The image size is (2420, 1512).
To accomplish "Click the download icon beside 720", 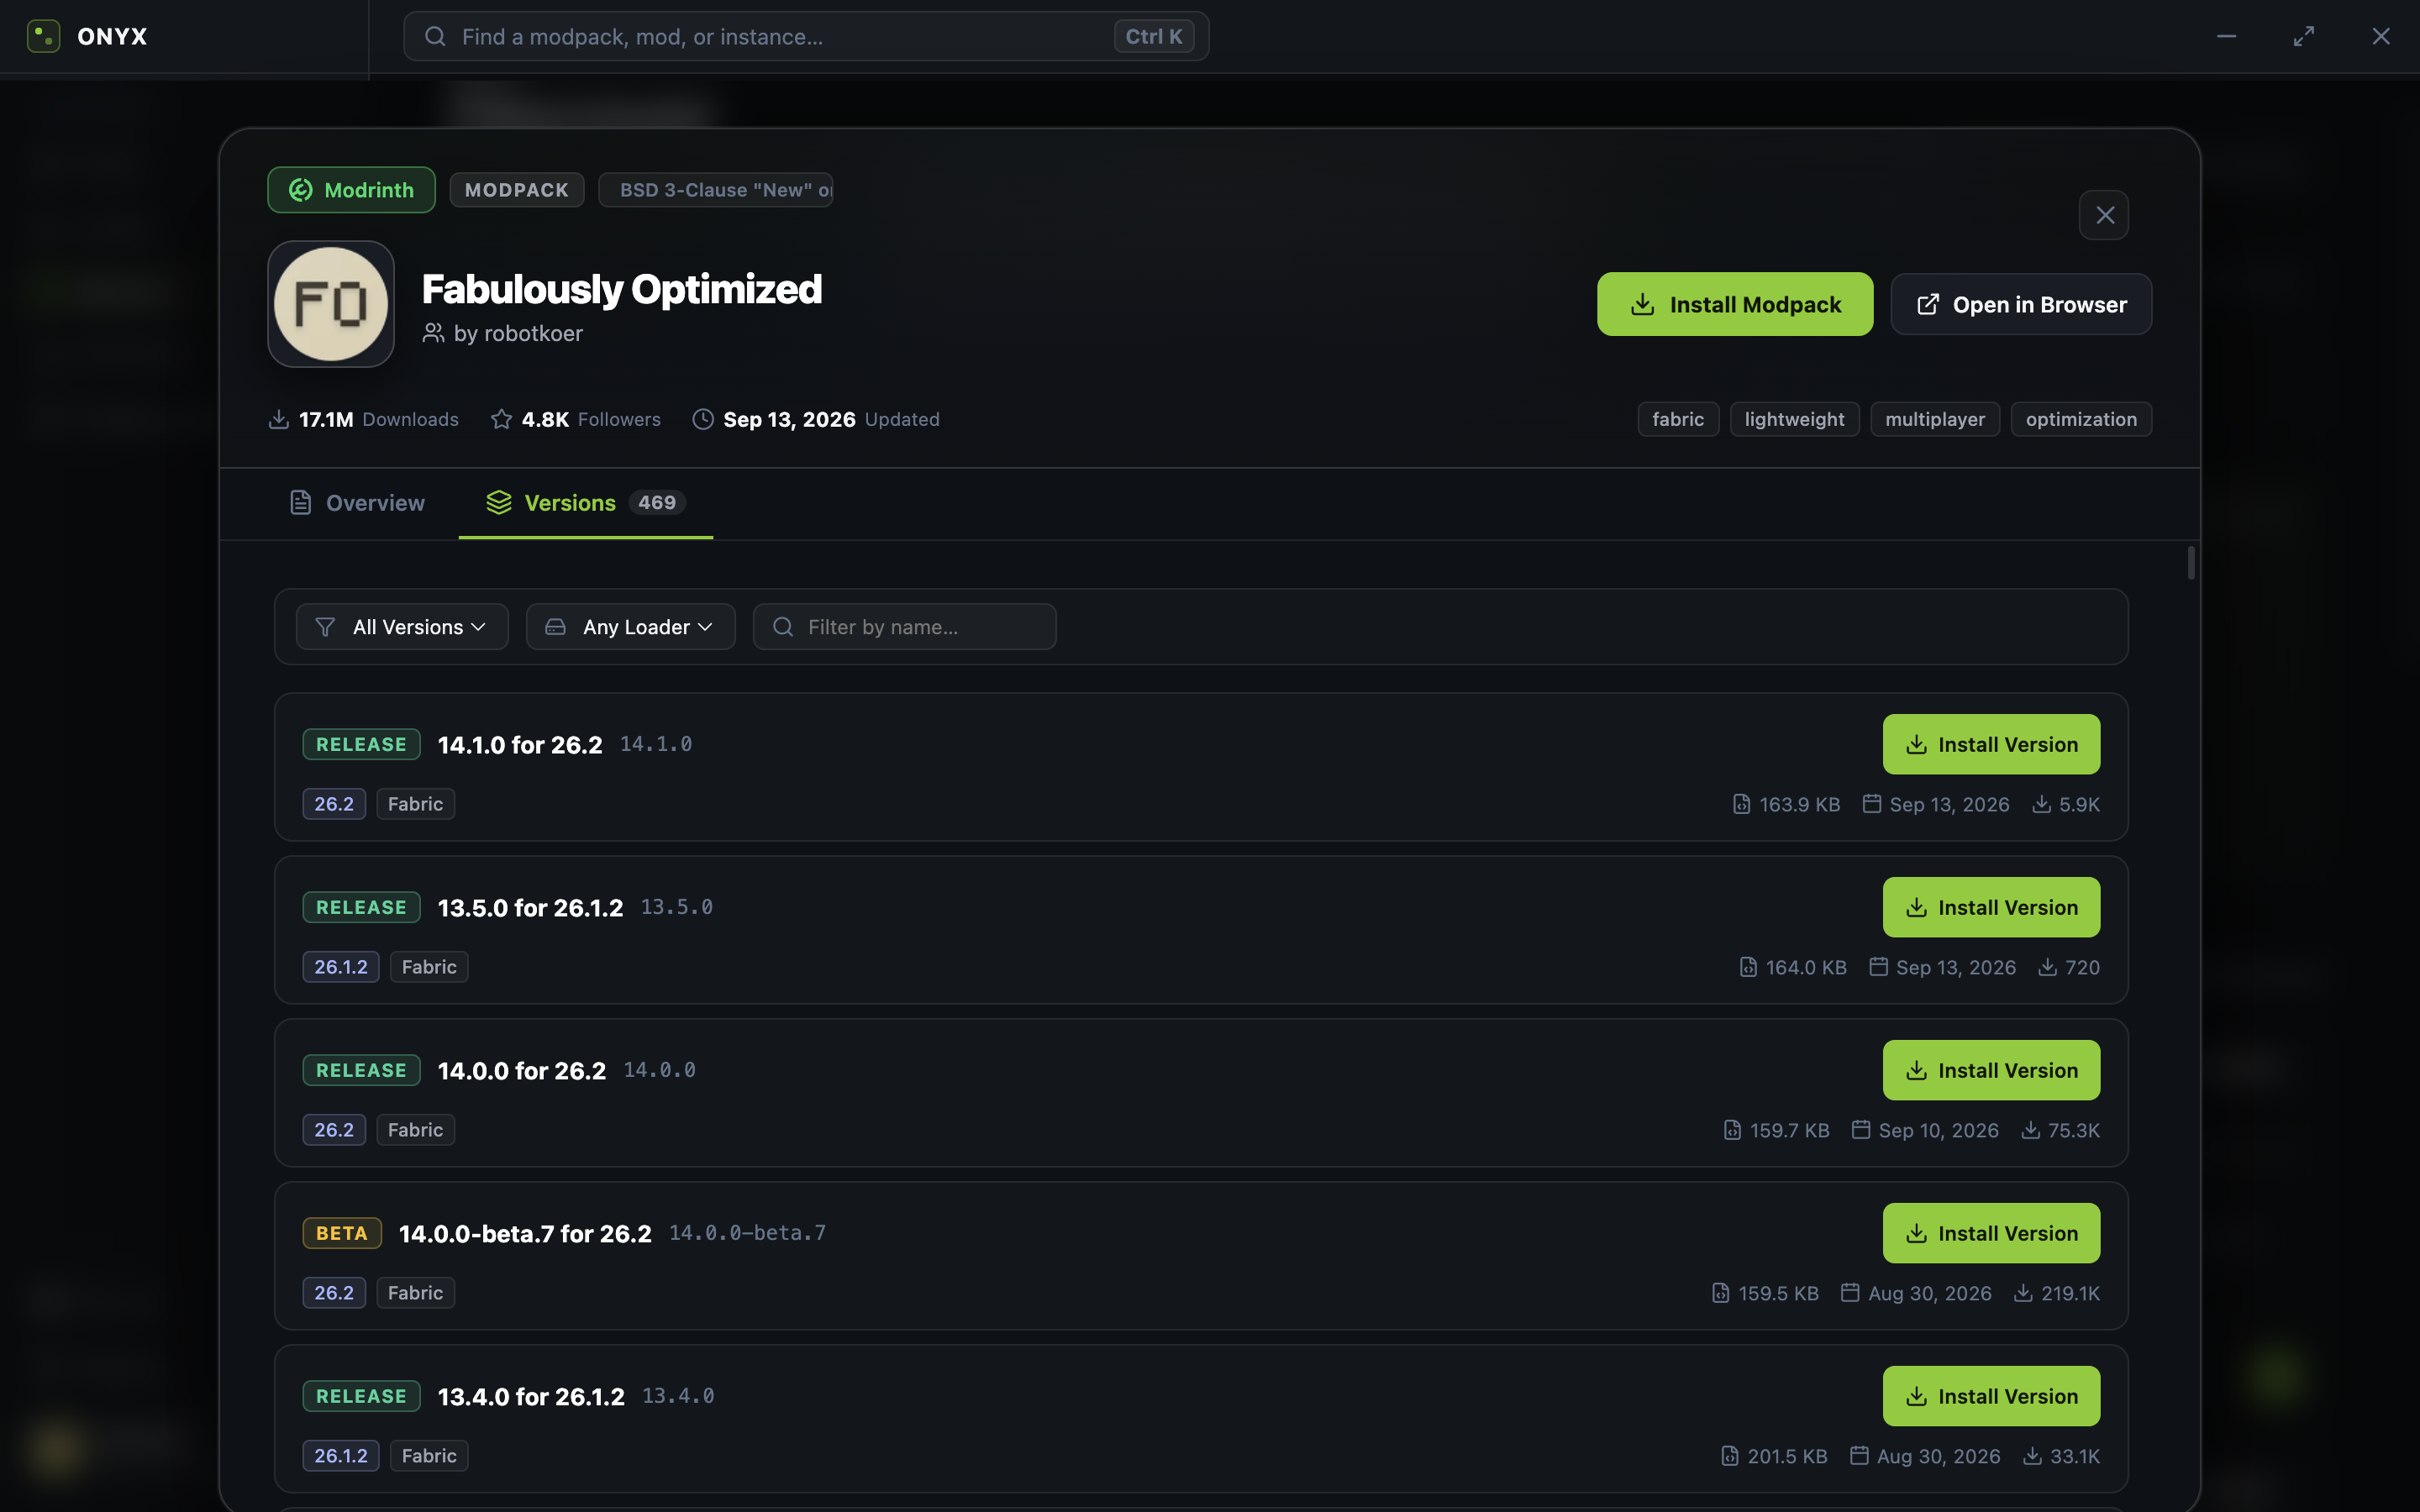I will tap(2047, 967).
